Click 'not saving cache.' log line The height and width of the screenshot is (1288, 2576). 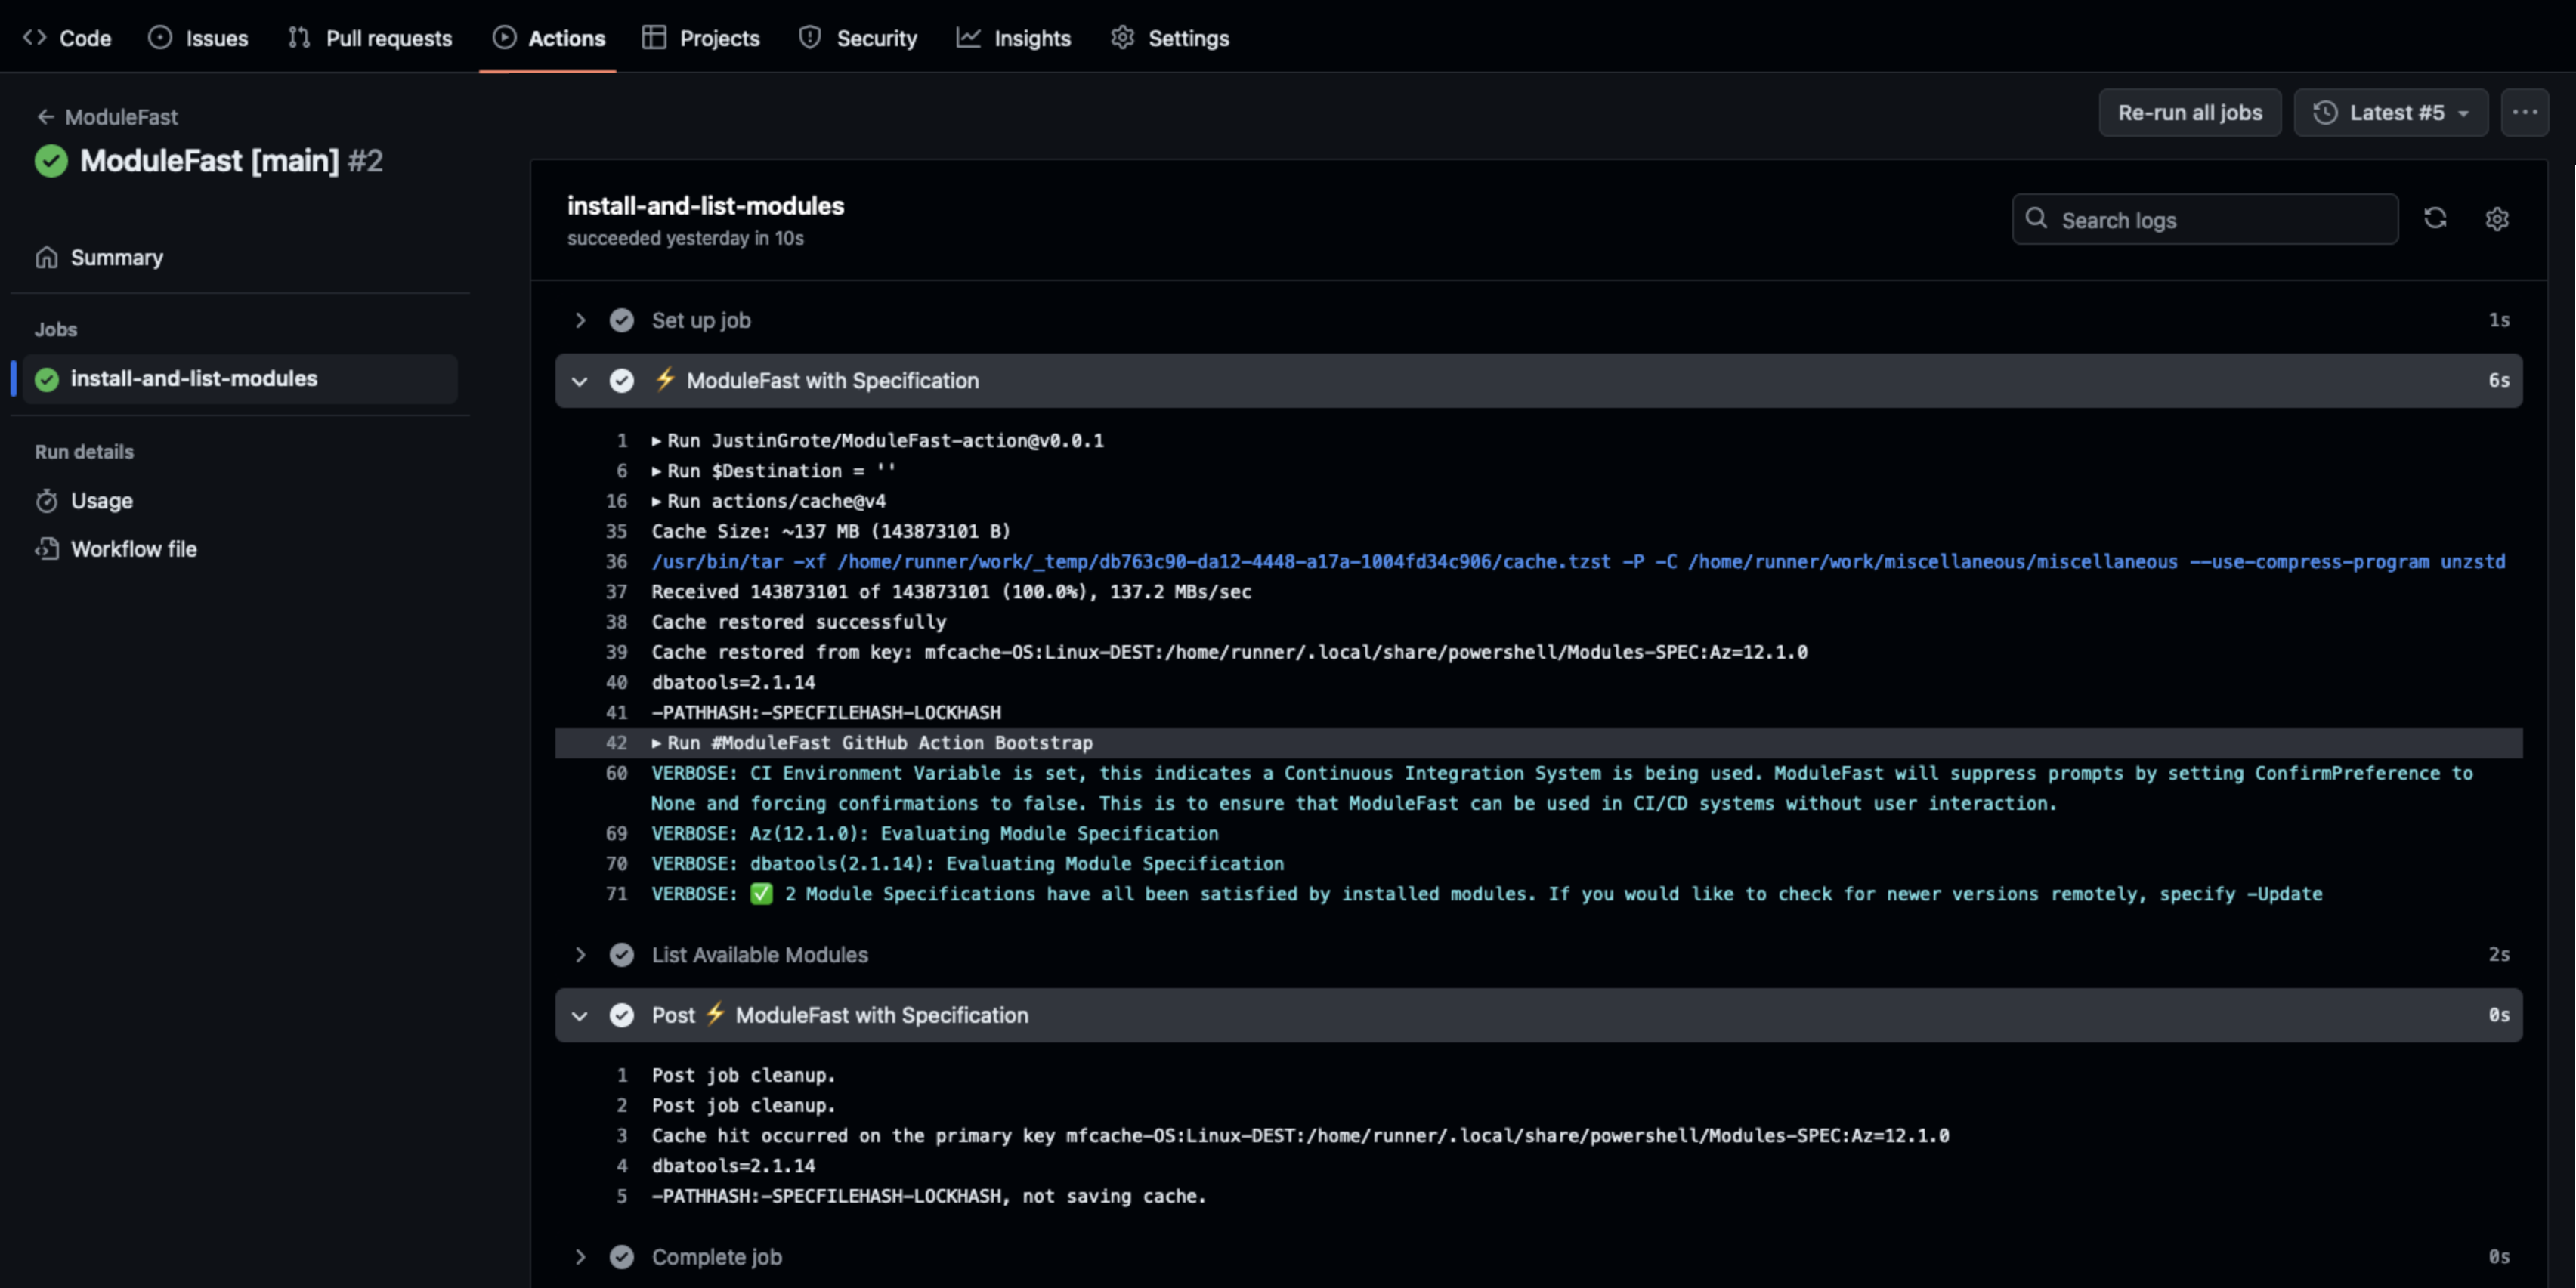pyautogui.click(x=929, y=1196)
